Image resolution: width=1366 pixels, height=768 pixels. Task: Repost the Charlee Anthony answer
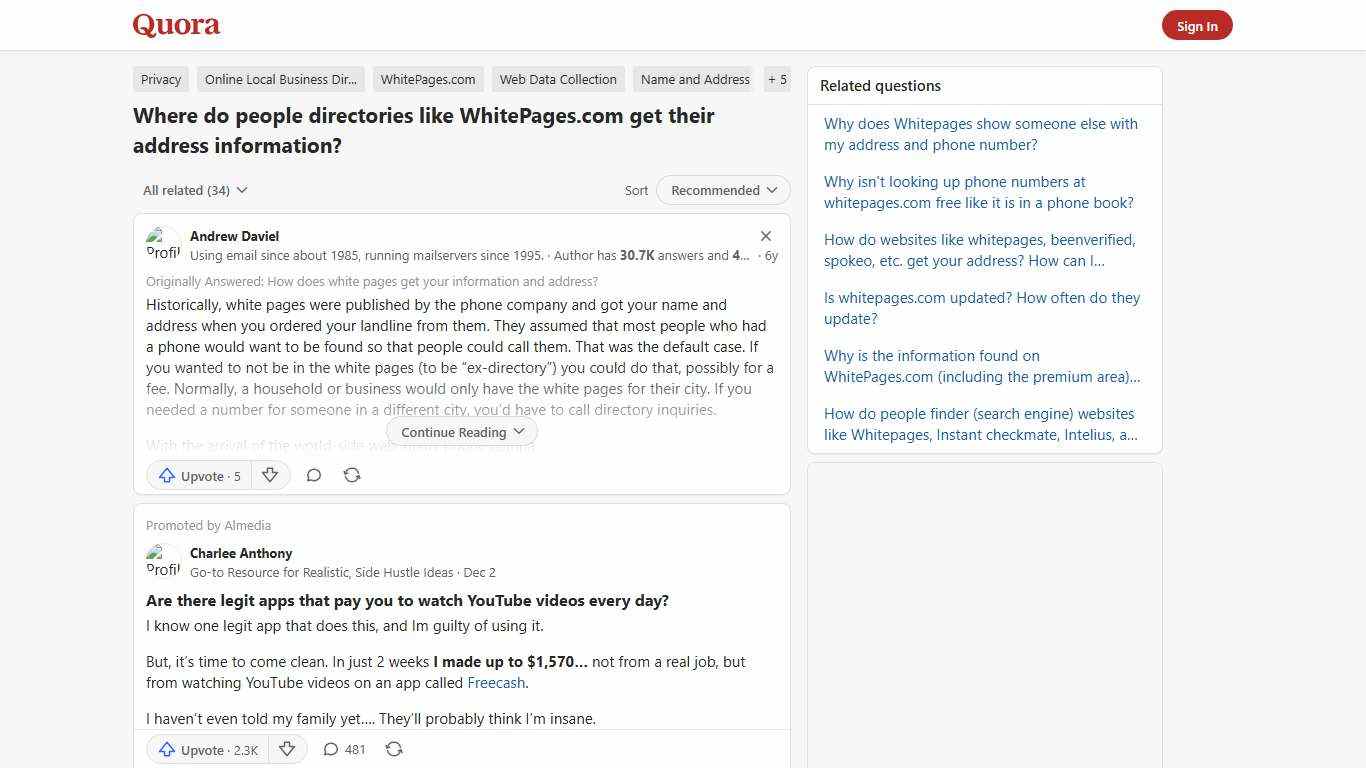pos(394,749)
